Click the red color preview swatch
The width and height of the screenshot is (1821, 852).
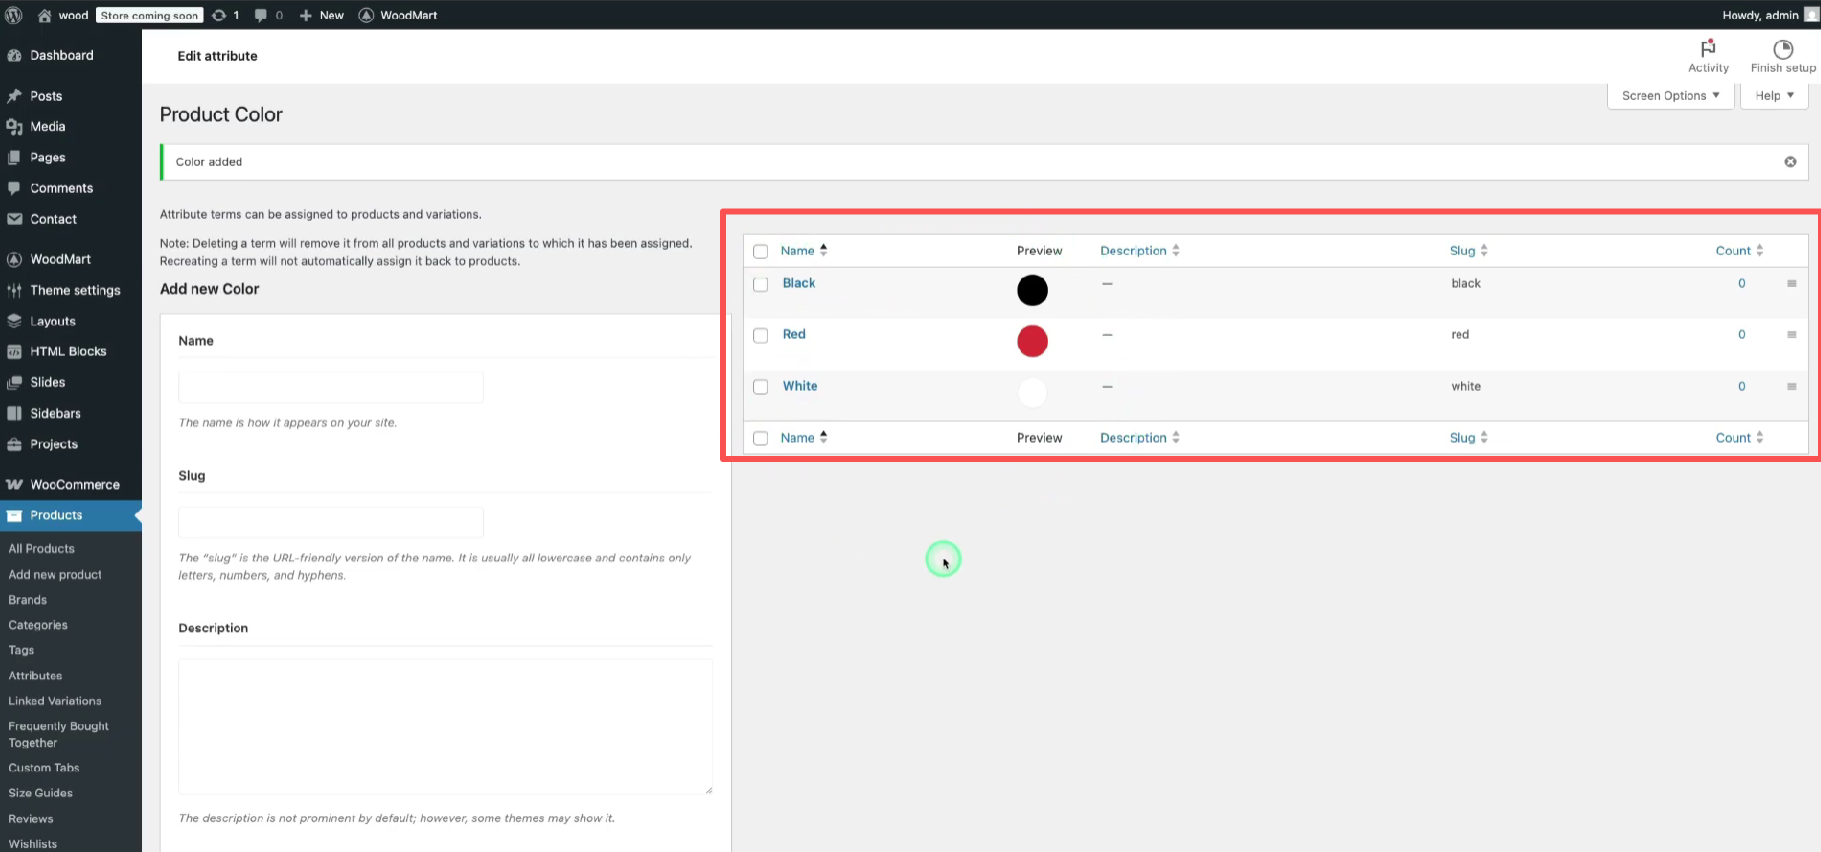(x=1032, y=341)
